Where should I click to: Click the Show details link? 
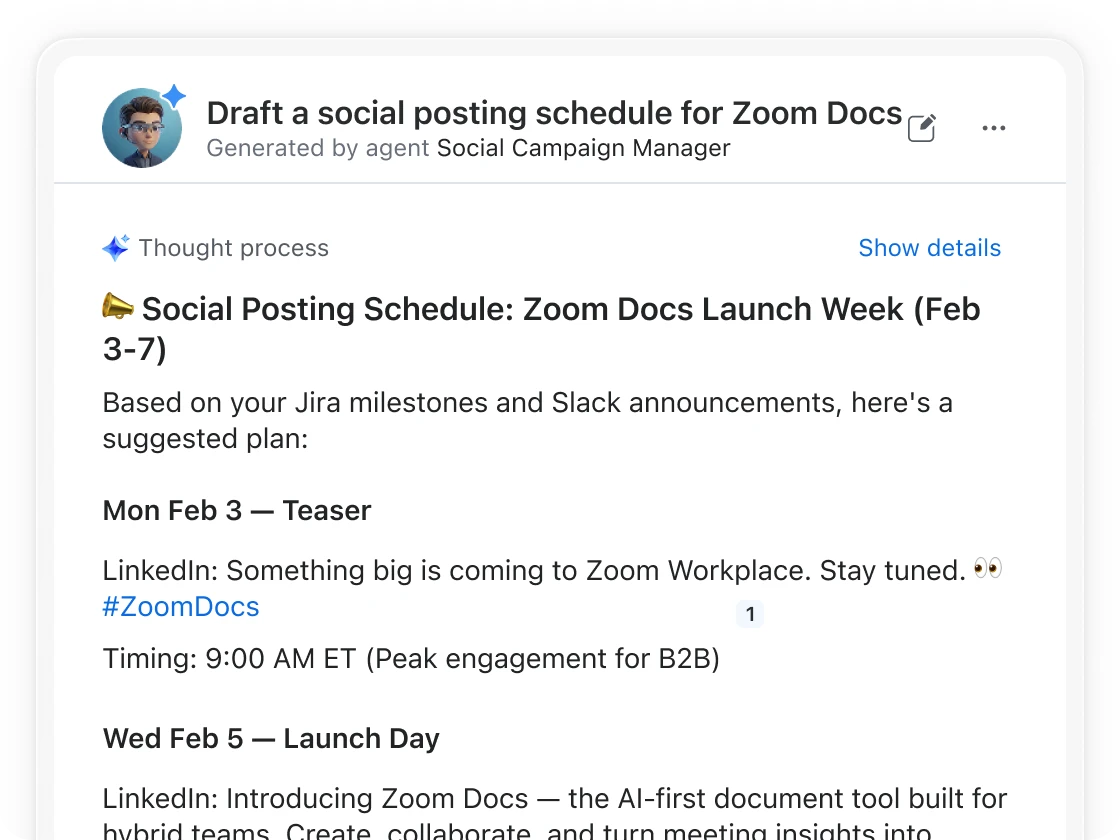(x=929, y=248)
